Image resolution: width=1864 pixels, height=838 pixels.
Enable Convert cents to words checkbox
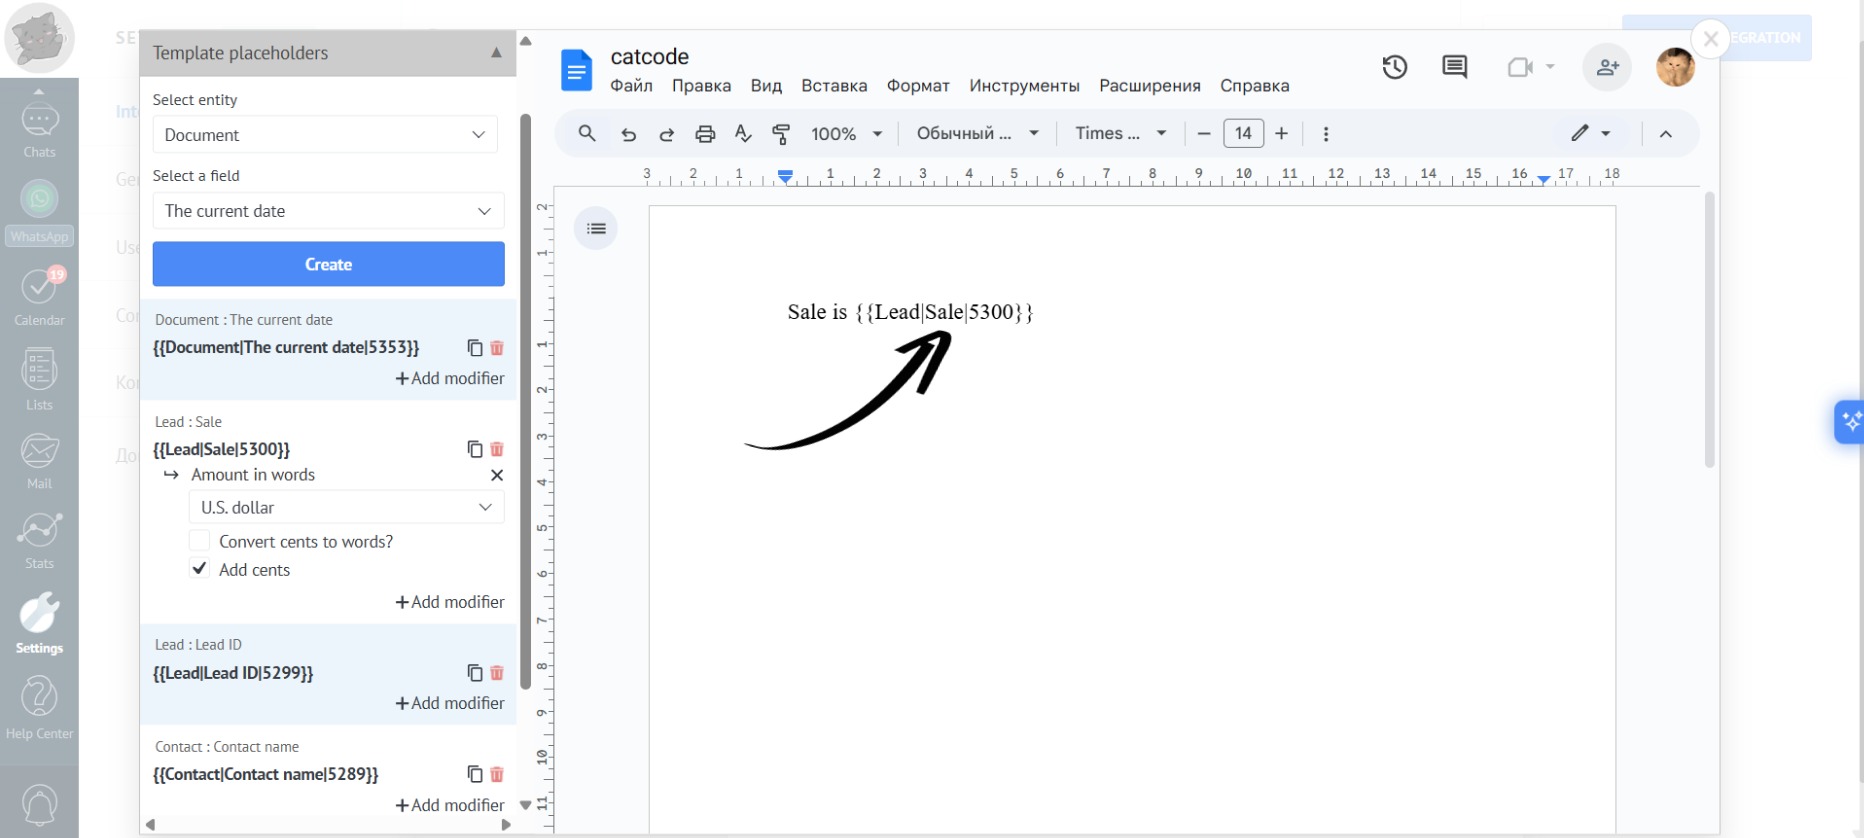coord(200,541)
